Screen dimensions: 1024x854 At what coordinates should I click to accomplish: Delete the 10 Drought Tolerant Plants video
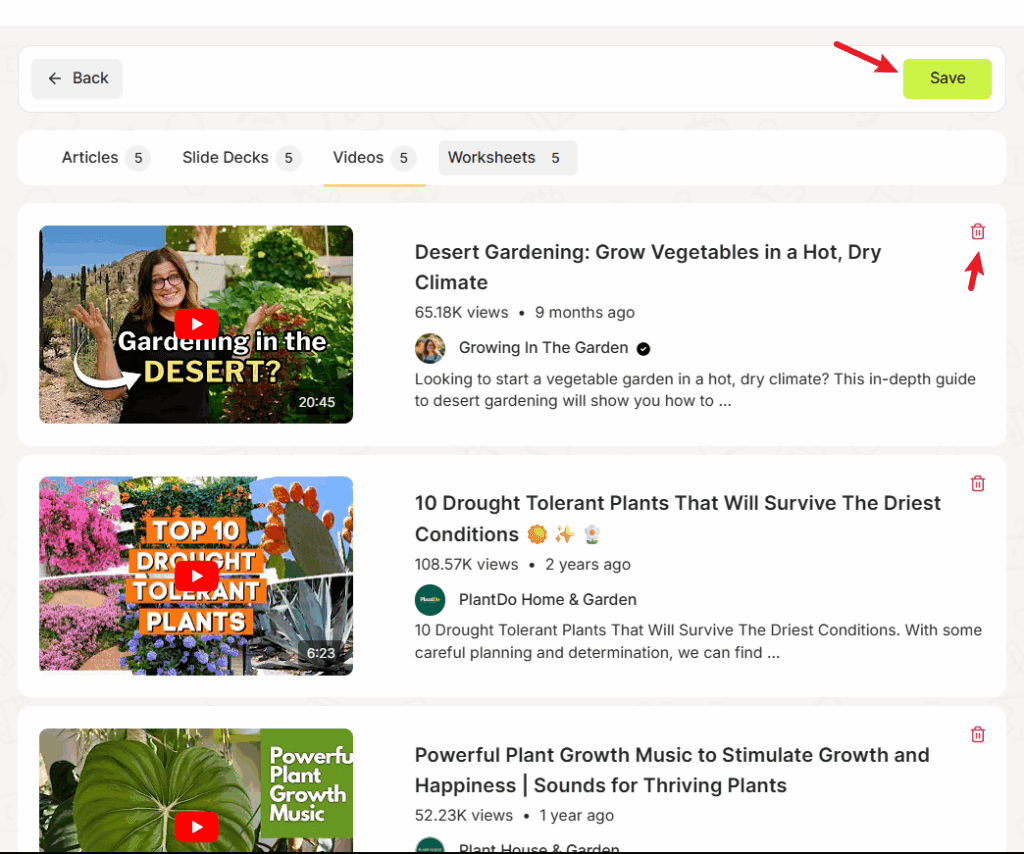978,483
